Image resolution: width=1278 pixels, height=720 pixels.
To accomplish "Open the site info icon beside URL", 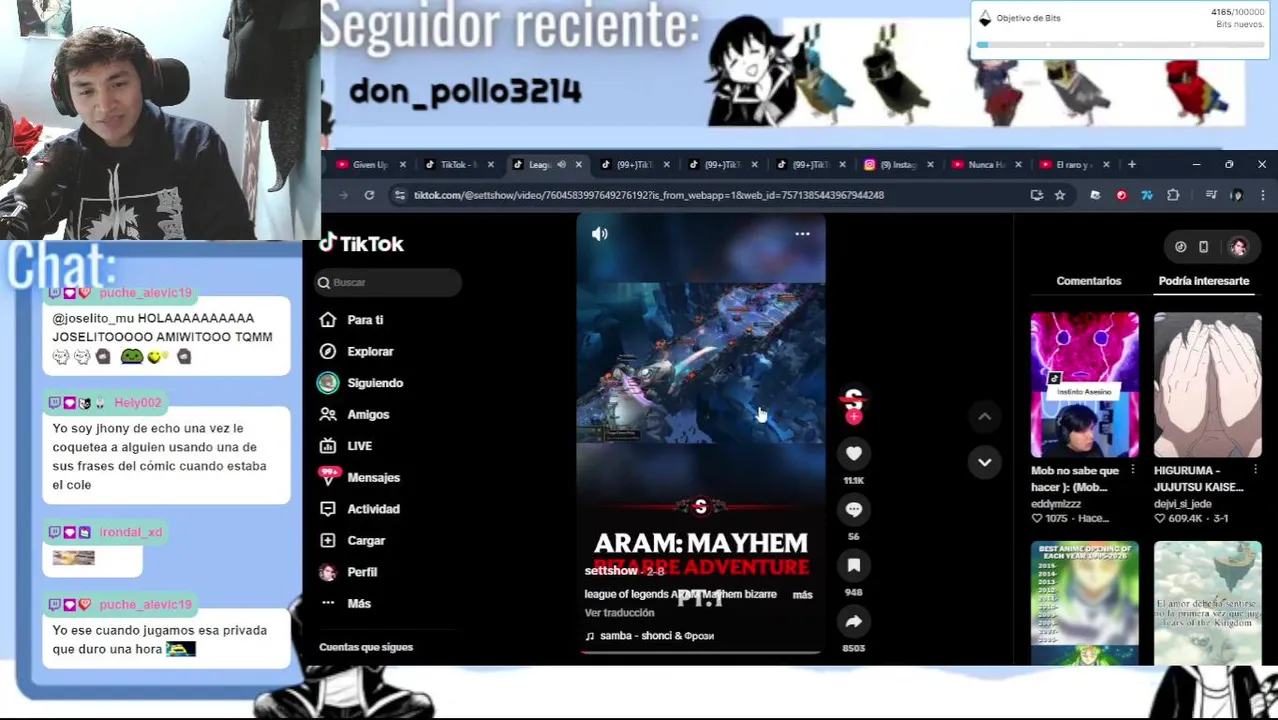I will (401, 196).
